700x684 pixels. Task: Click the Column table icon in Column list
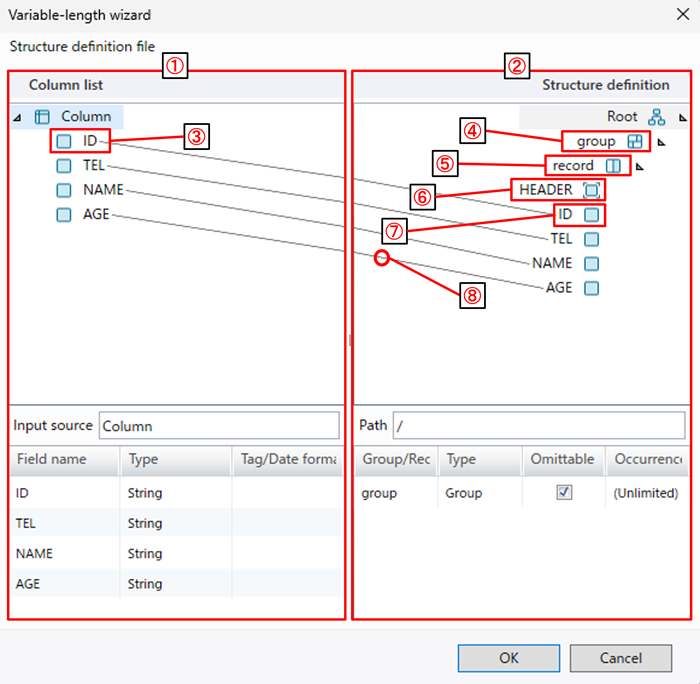[x=42, y=117]
